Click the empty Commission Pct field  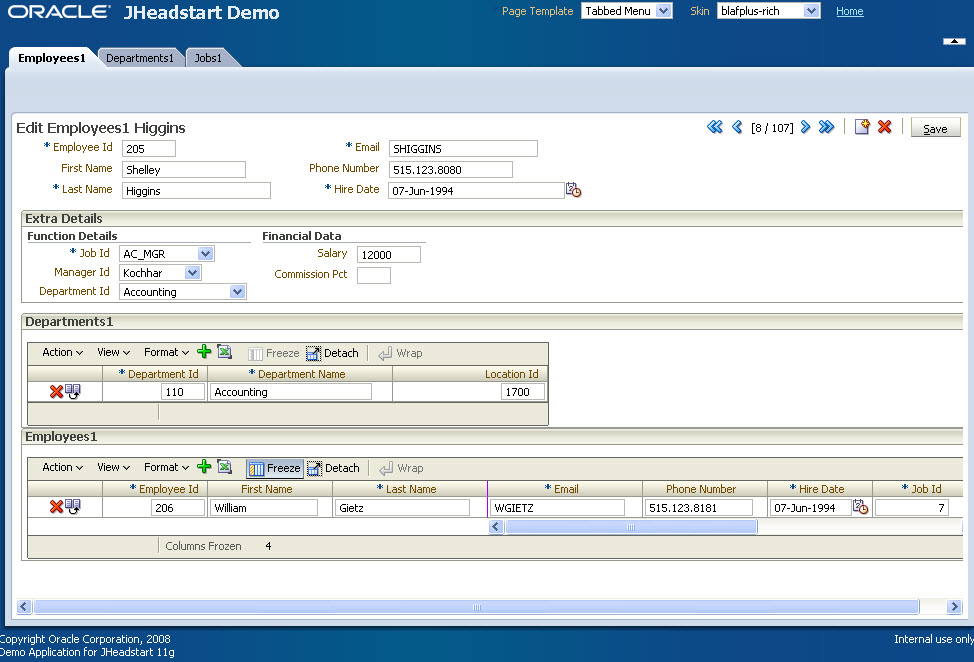click(374, 275)
